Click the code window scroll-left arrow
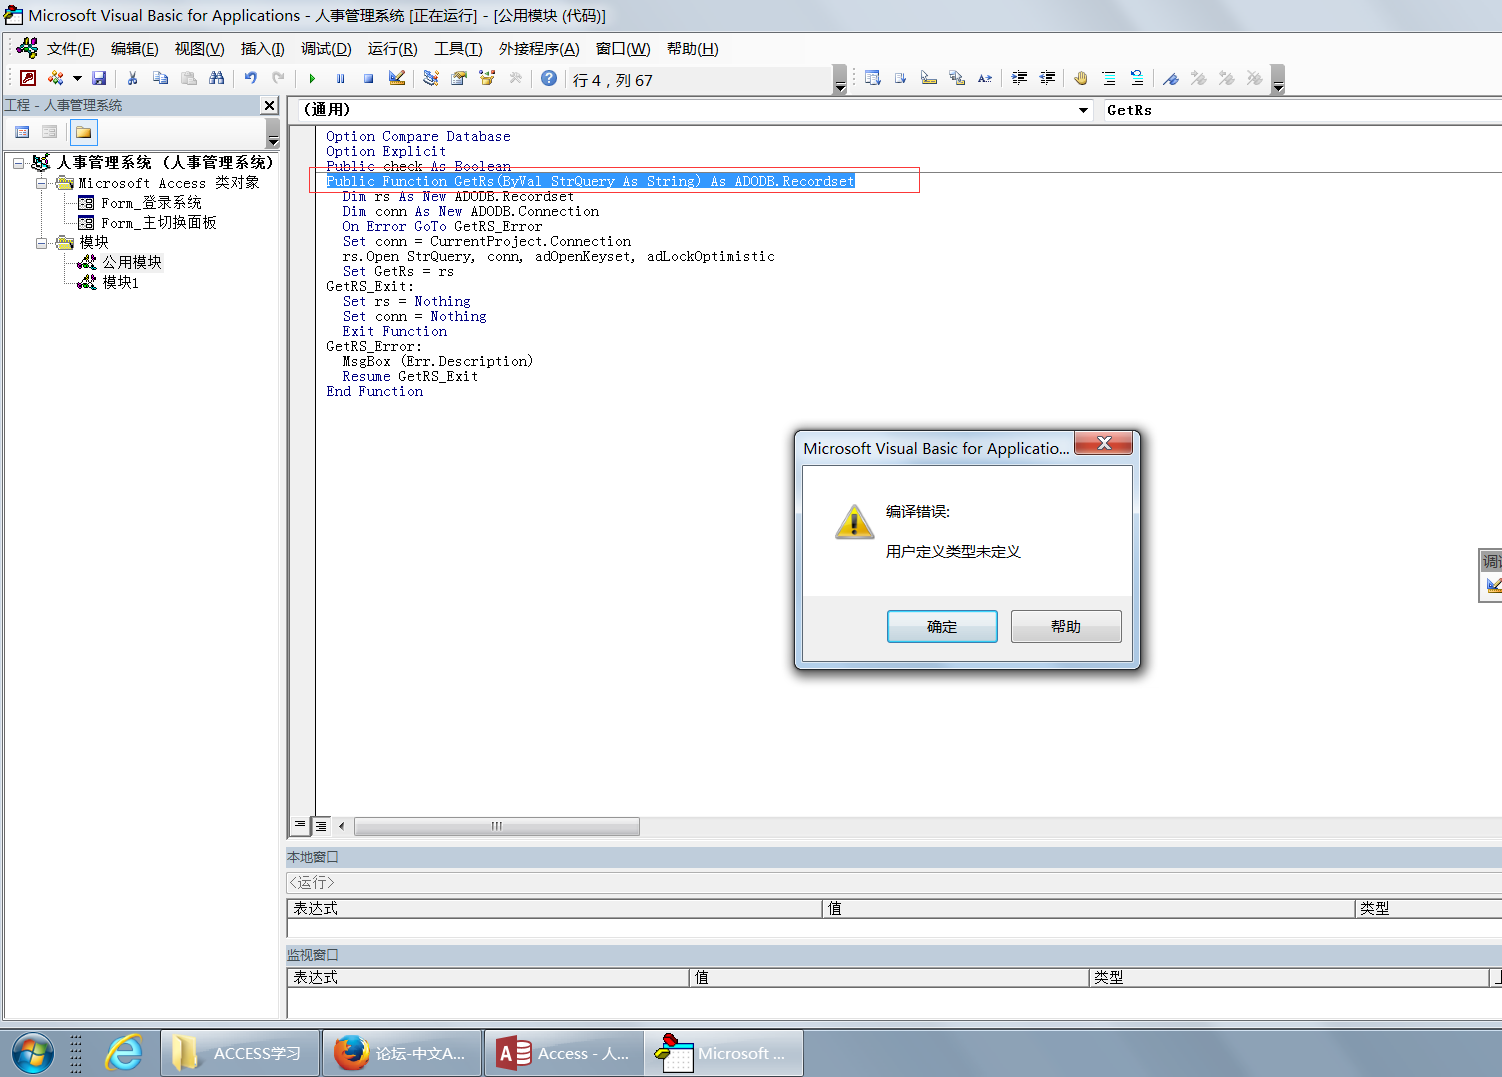Screen dimensions: 1502x1077 pos(341,826)
